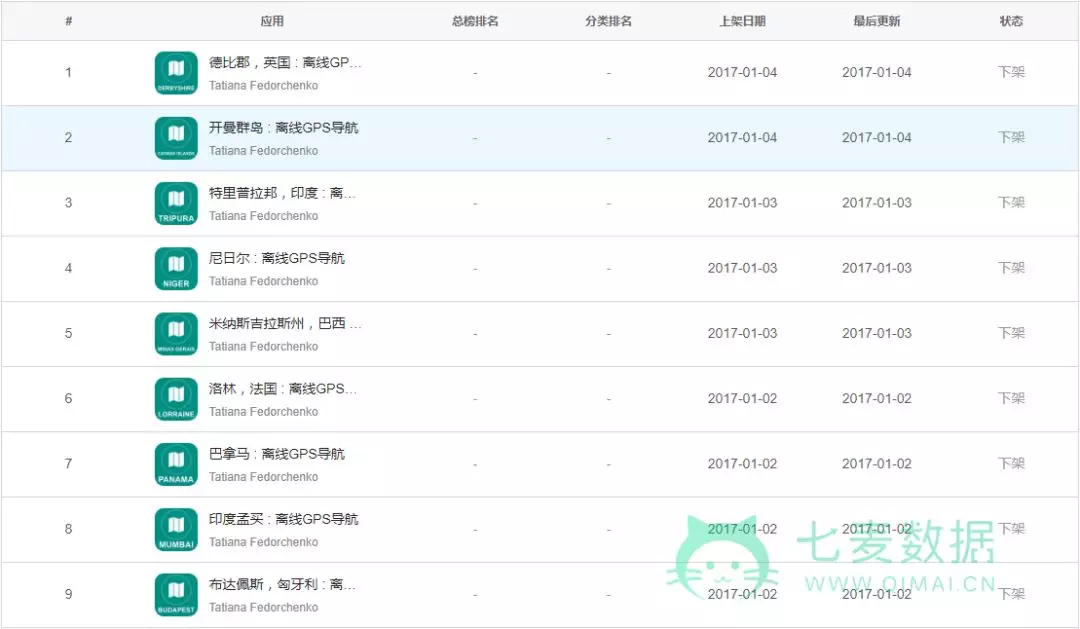Click the Budapest app icon
The width and height of the screenshot is (1080, 629).
coord(176,594)
